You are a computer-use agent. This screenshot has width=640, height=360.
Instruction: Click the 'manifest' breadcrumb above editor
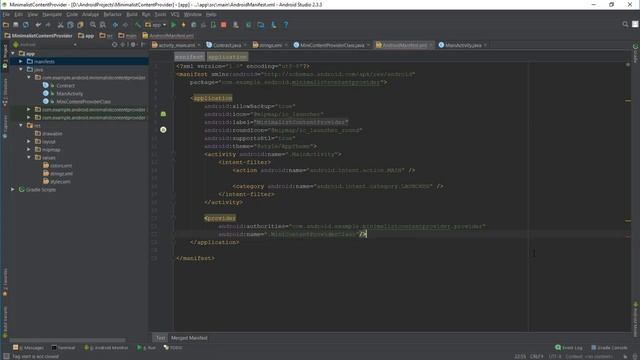189,57
